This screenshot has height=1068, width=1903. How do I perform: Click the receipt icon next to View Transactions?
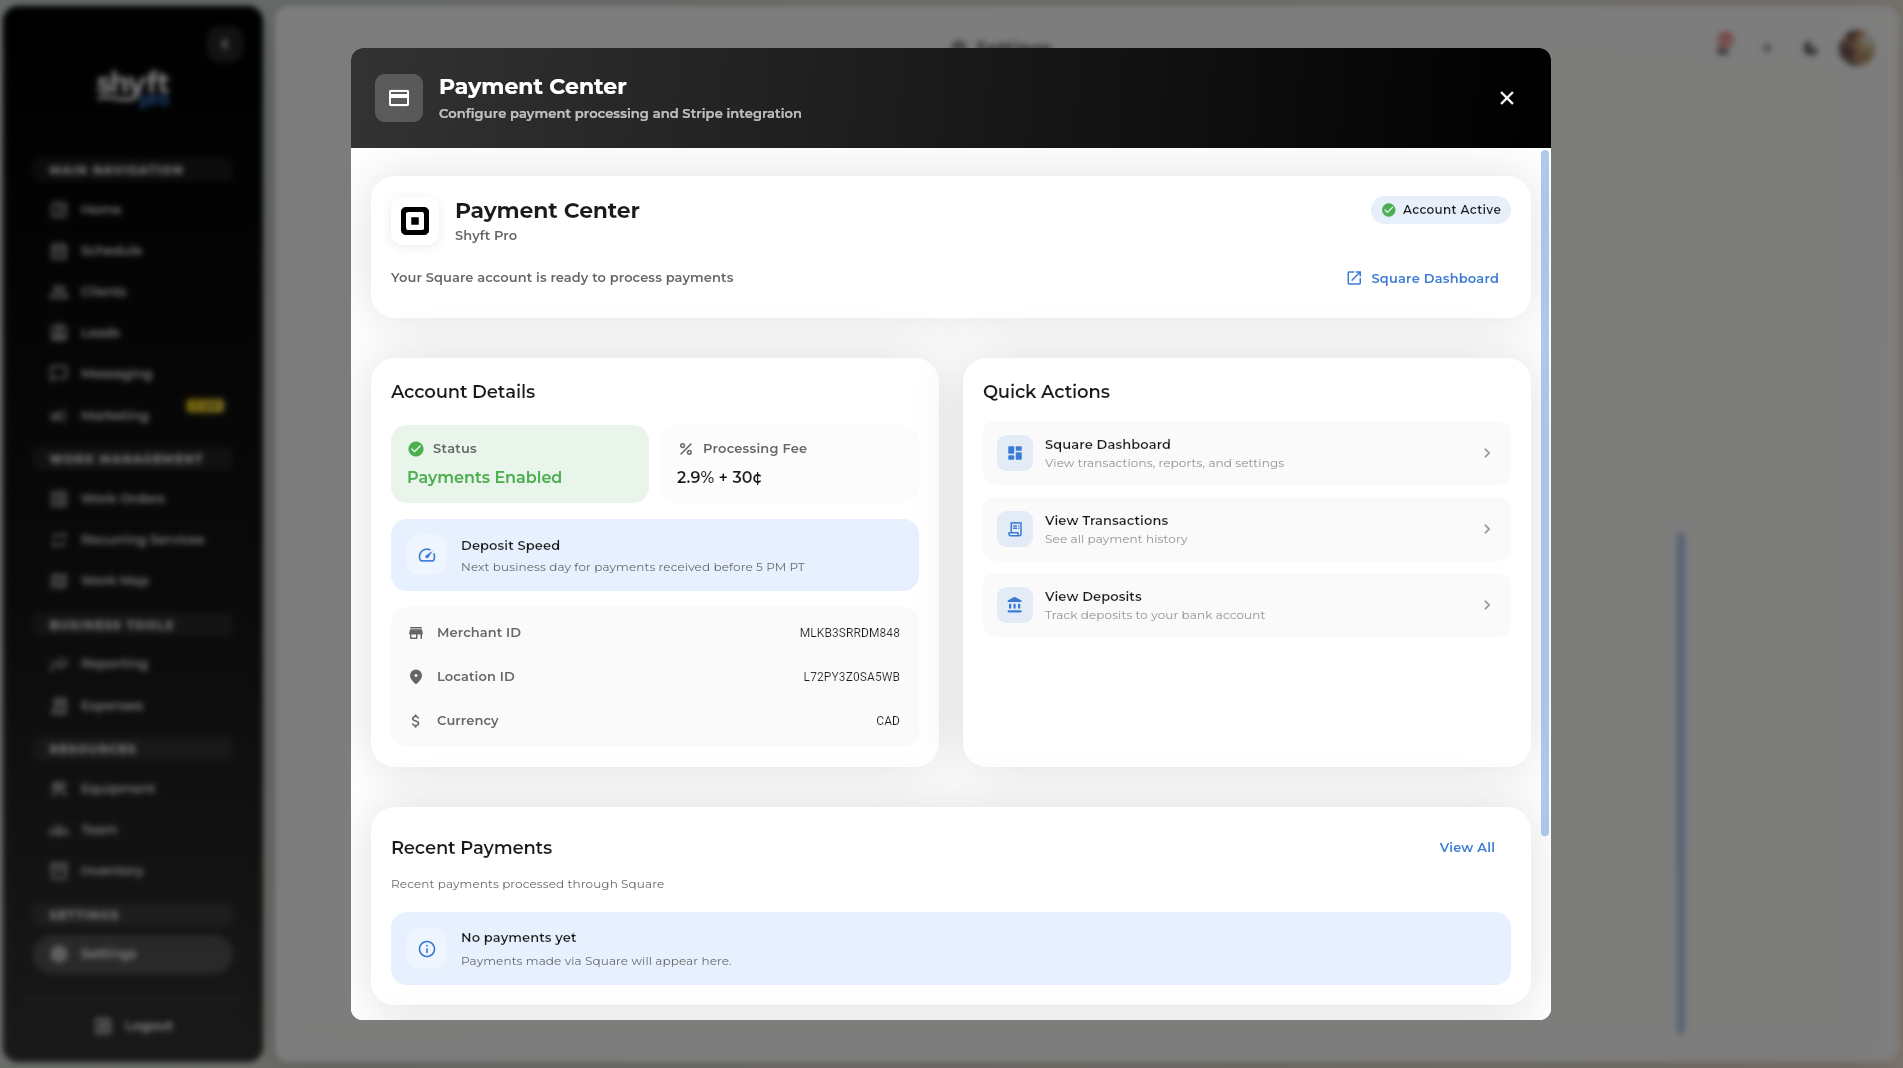1013,528
